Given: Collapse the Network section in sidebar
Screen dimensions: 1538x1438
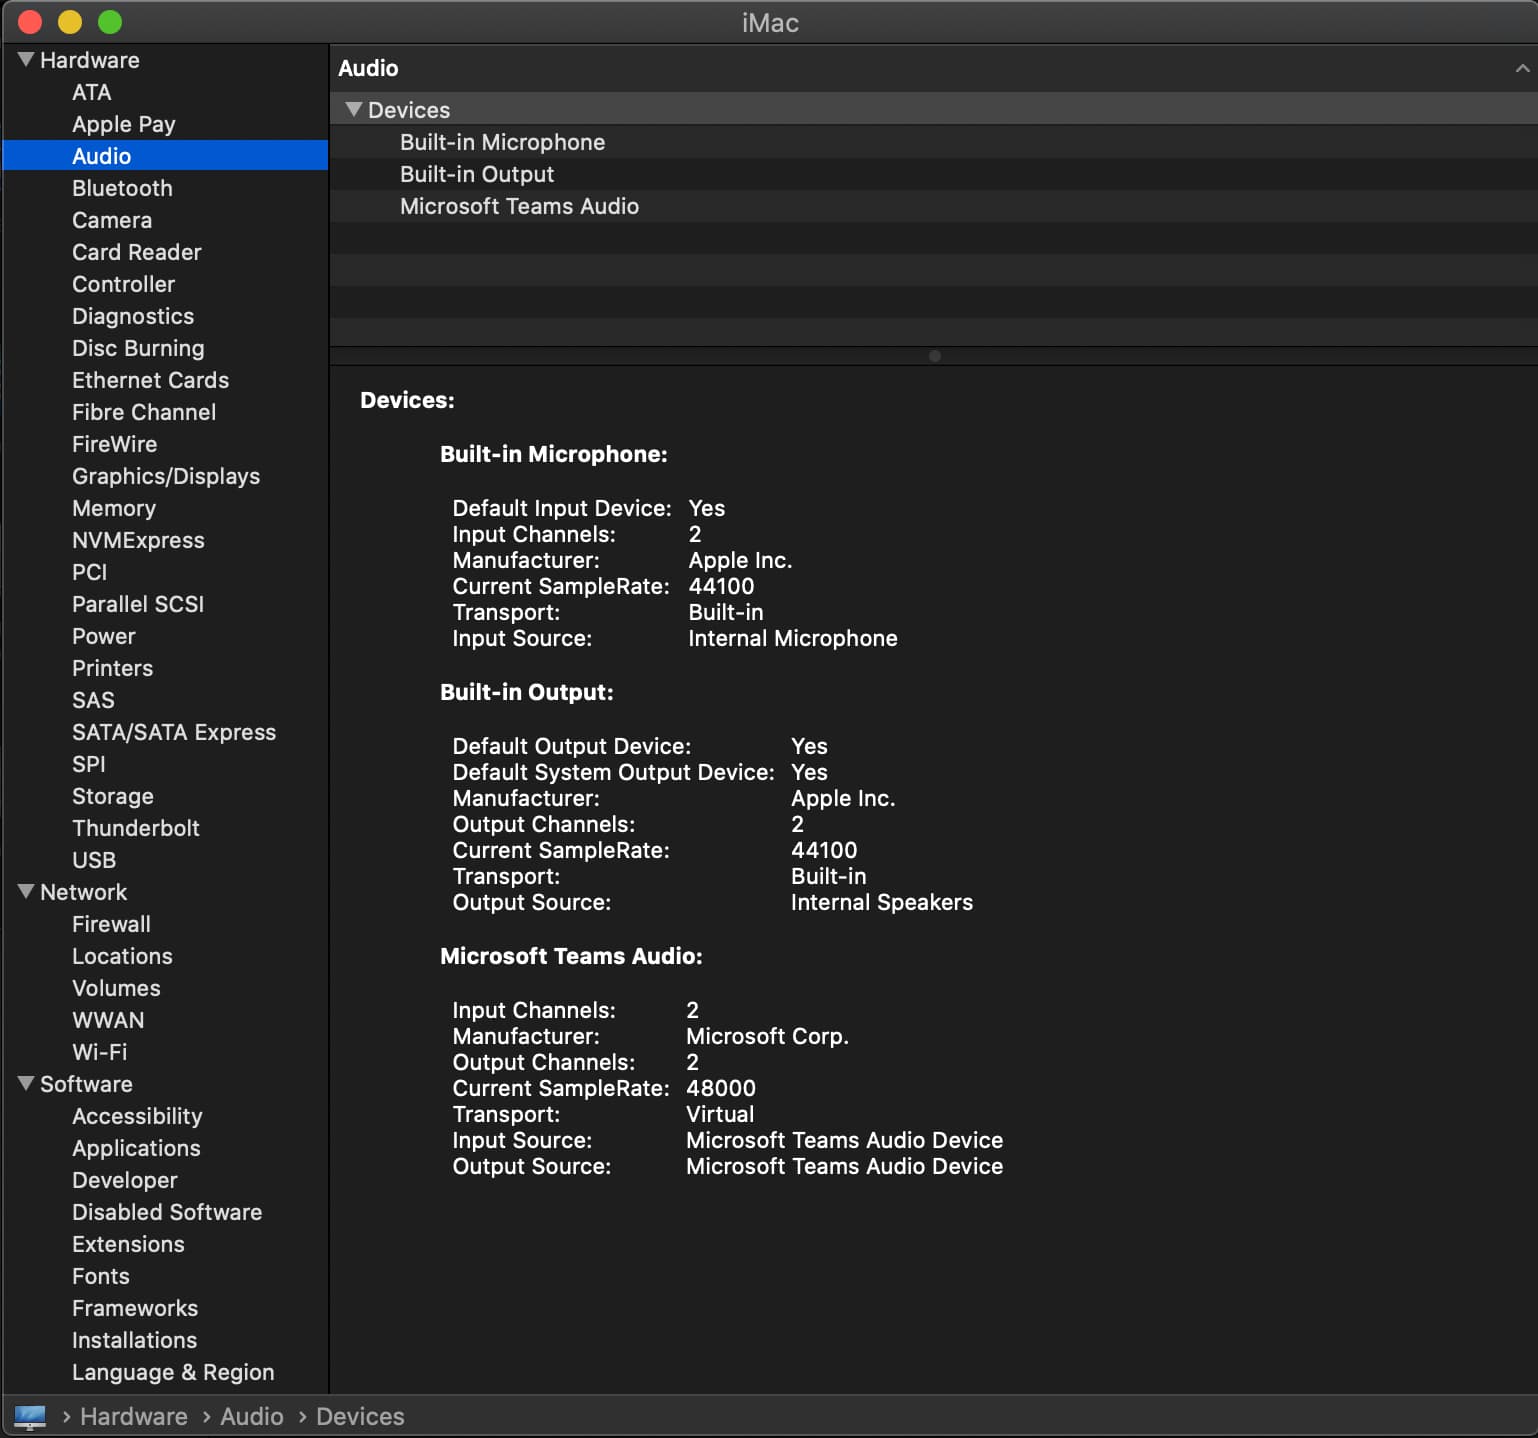Looking at the screenshot, I should [26, 892].
